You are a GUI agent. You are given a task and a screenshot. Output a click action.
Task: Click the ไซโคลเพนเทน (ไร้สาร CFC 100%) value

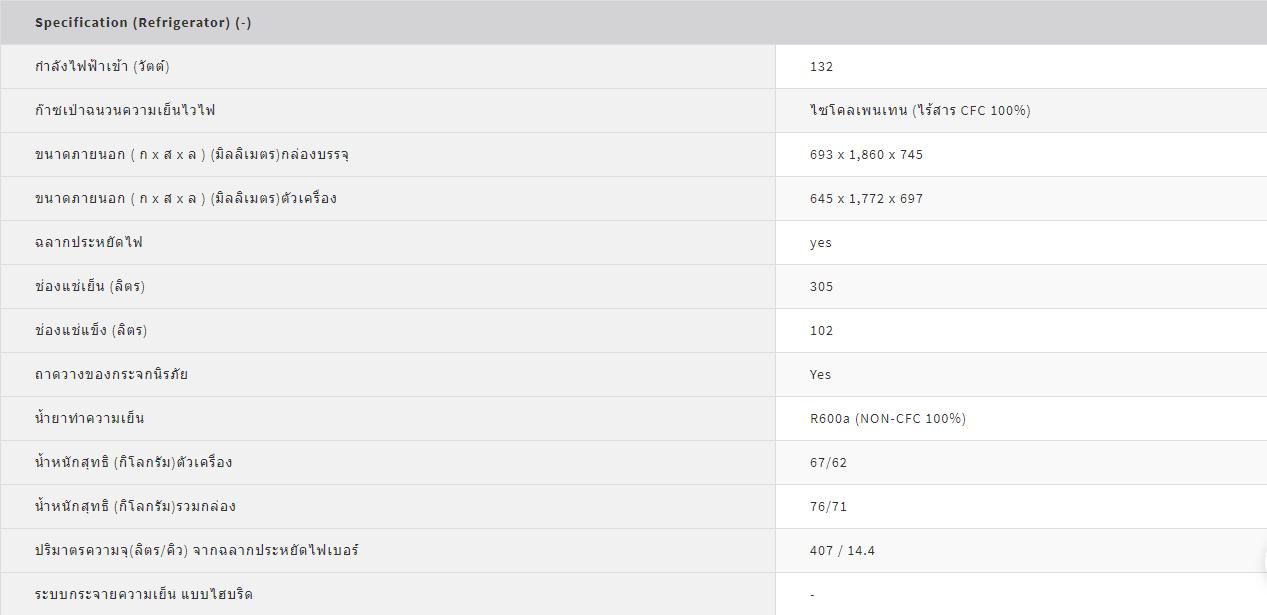pyautogui.click(x=920, y=110)
